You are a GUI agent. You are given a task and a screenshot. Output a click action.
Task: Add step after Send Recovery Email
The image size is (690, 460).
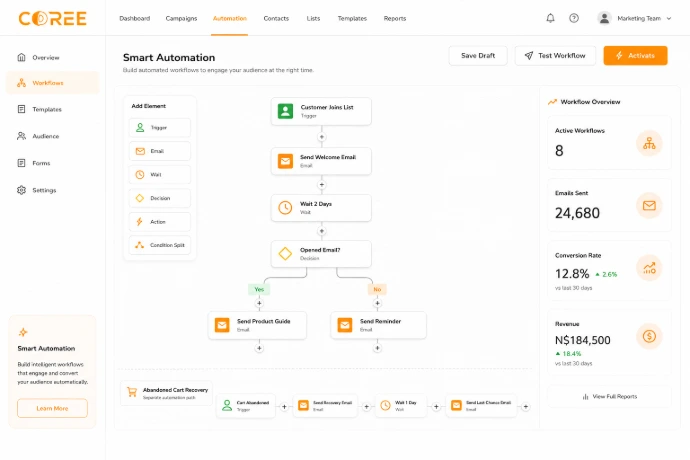tap(366, 407)
